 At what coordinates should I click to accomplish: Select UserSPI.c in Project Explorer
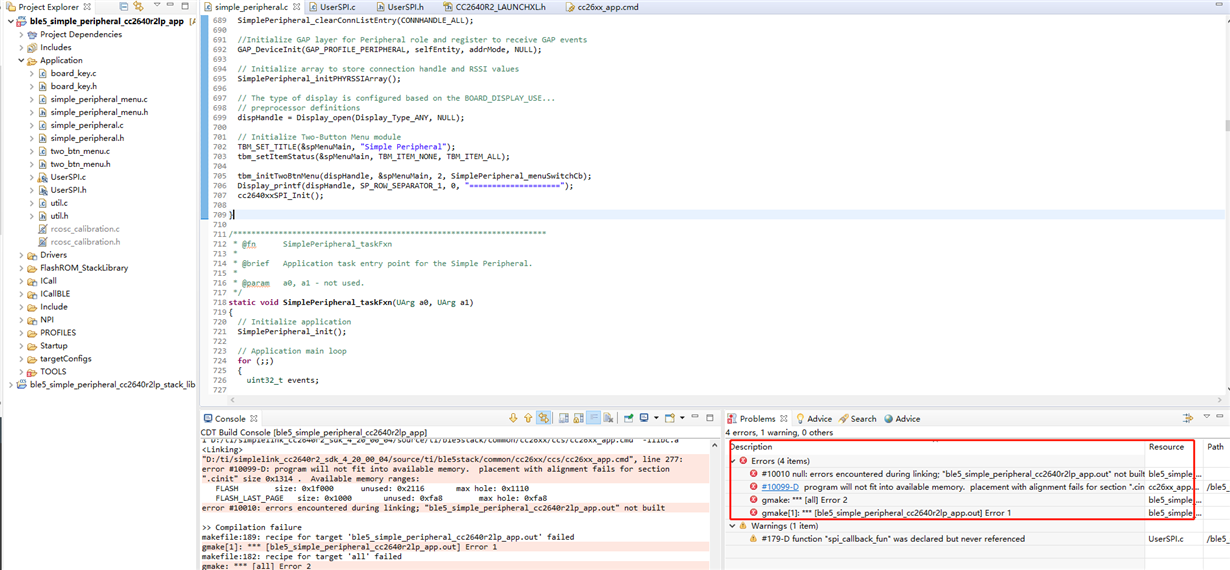point(68,177)
